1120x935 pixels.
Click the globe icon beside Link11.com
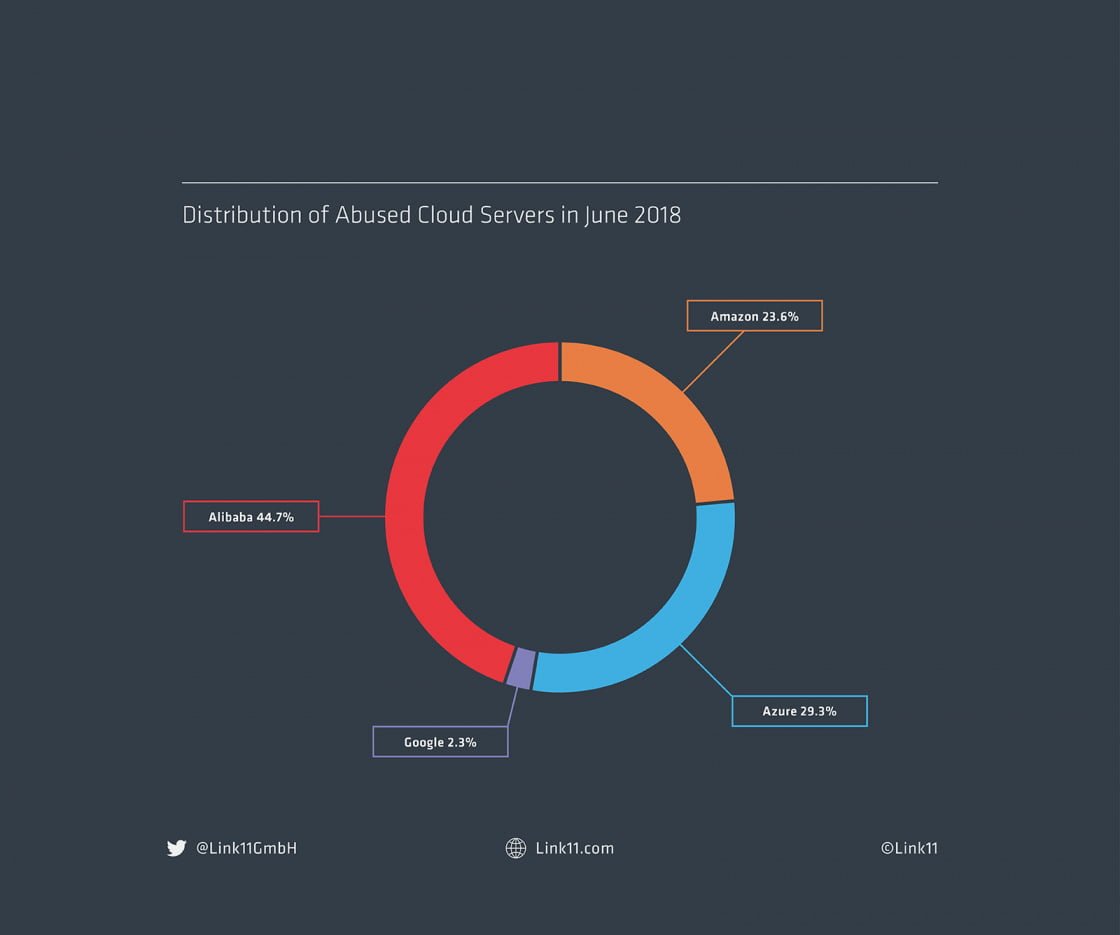(x=516, y=848)
